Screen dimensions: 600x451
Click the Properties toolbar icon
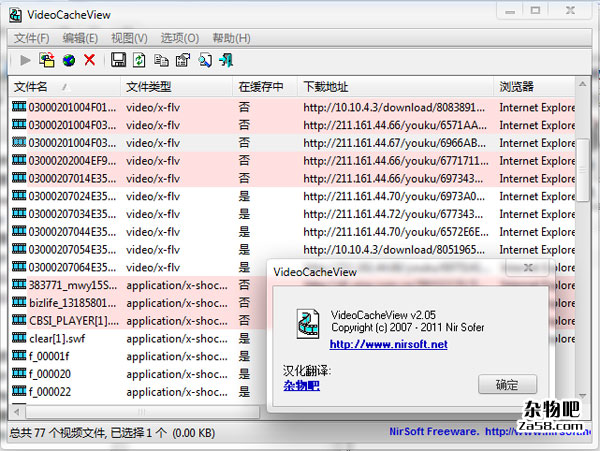click(183, 60)
